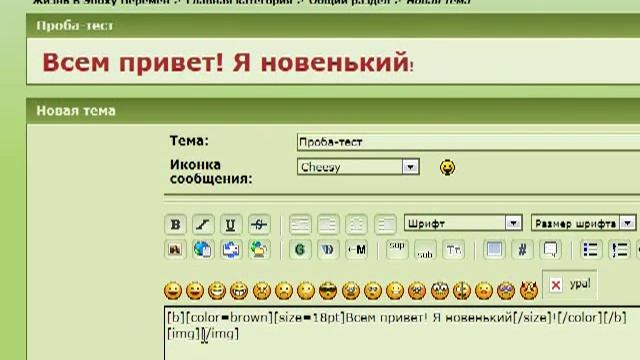The height and width of the screenshot is (360, 640).
Task: Click the broken image icon labeled ура!
Action: point(569,284)
